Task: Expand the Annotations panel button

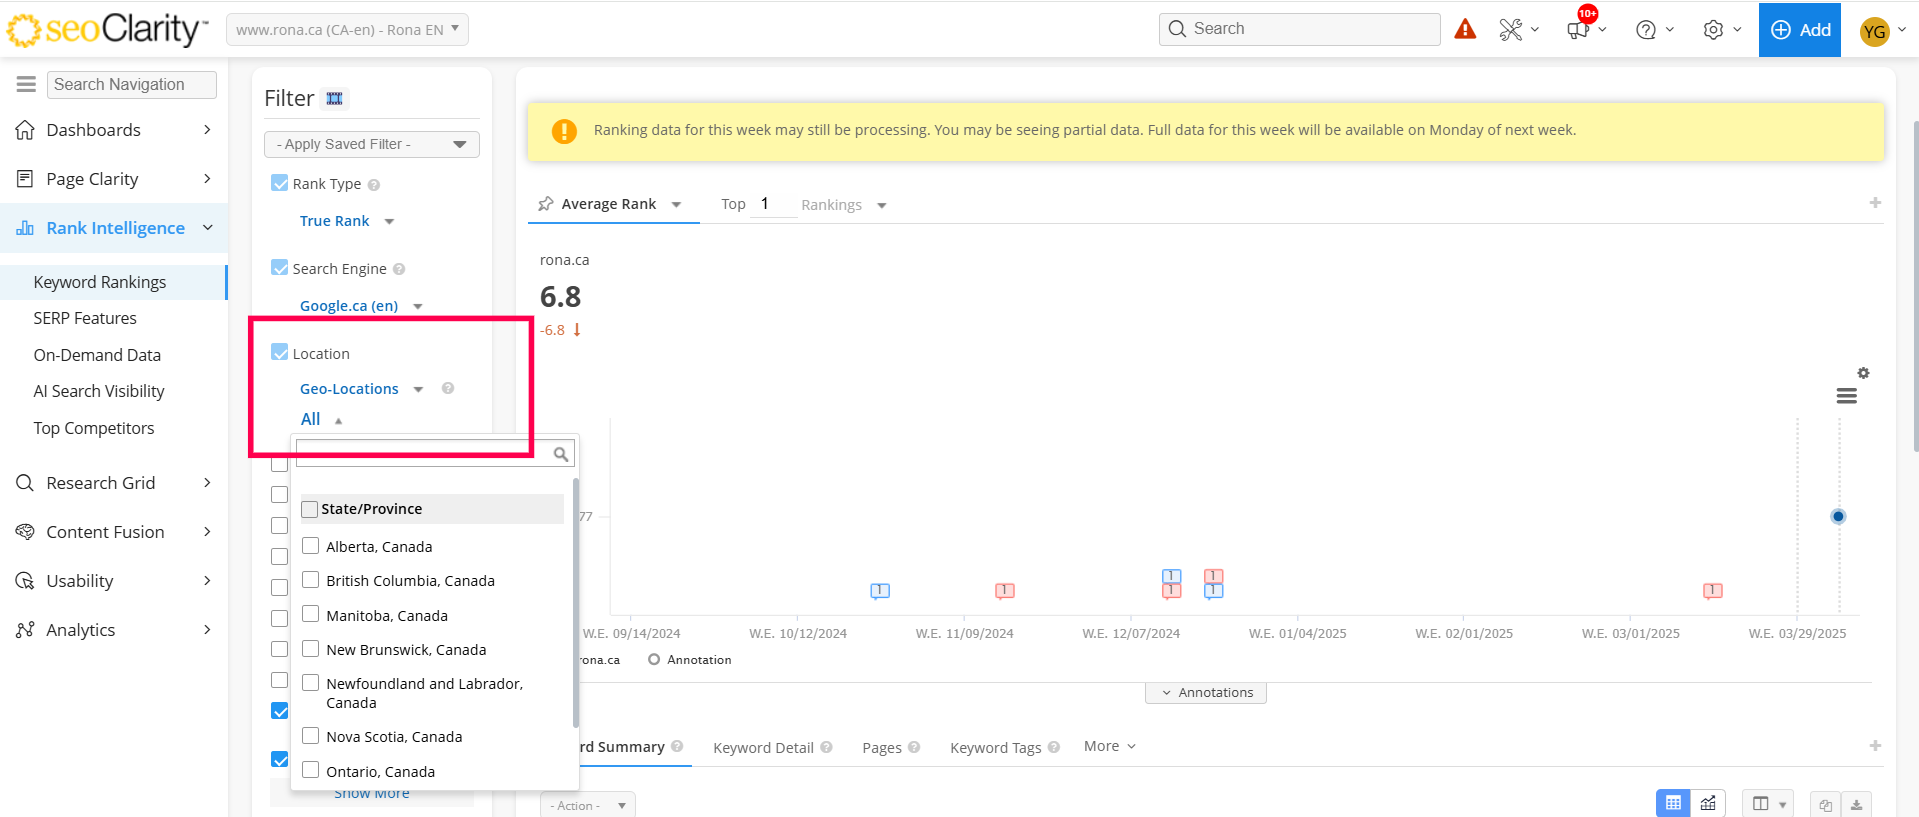Action: 1206,693
